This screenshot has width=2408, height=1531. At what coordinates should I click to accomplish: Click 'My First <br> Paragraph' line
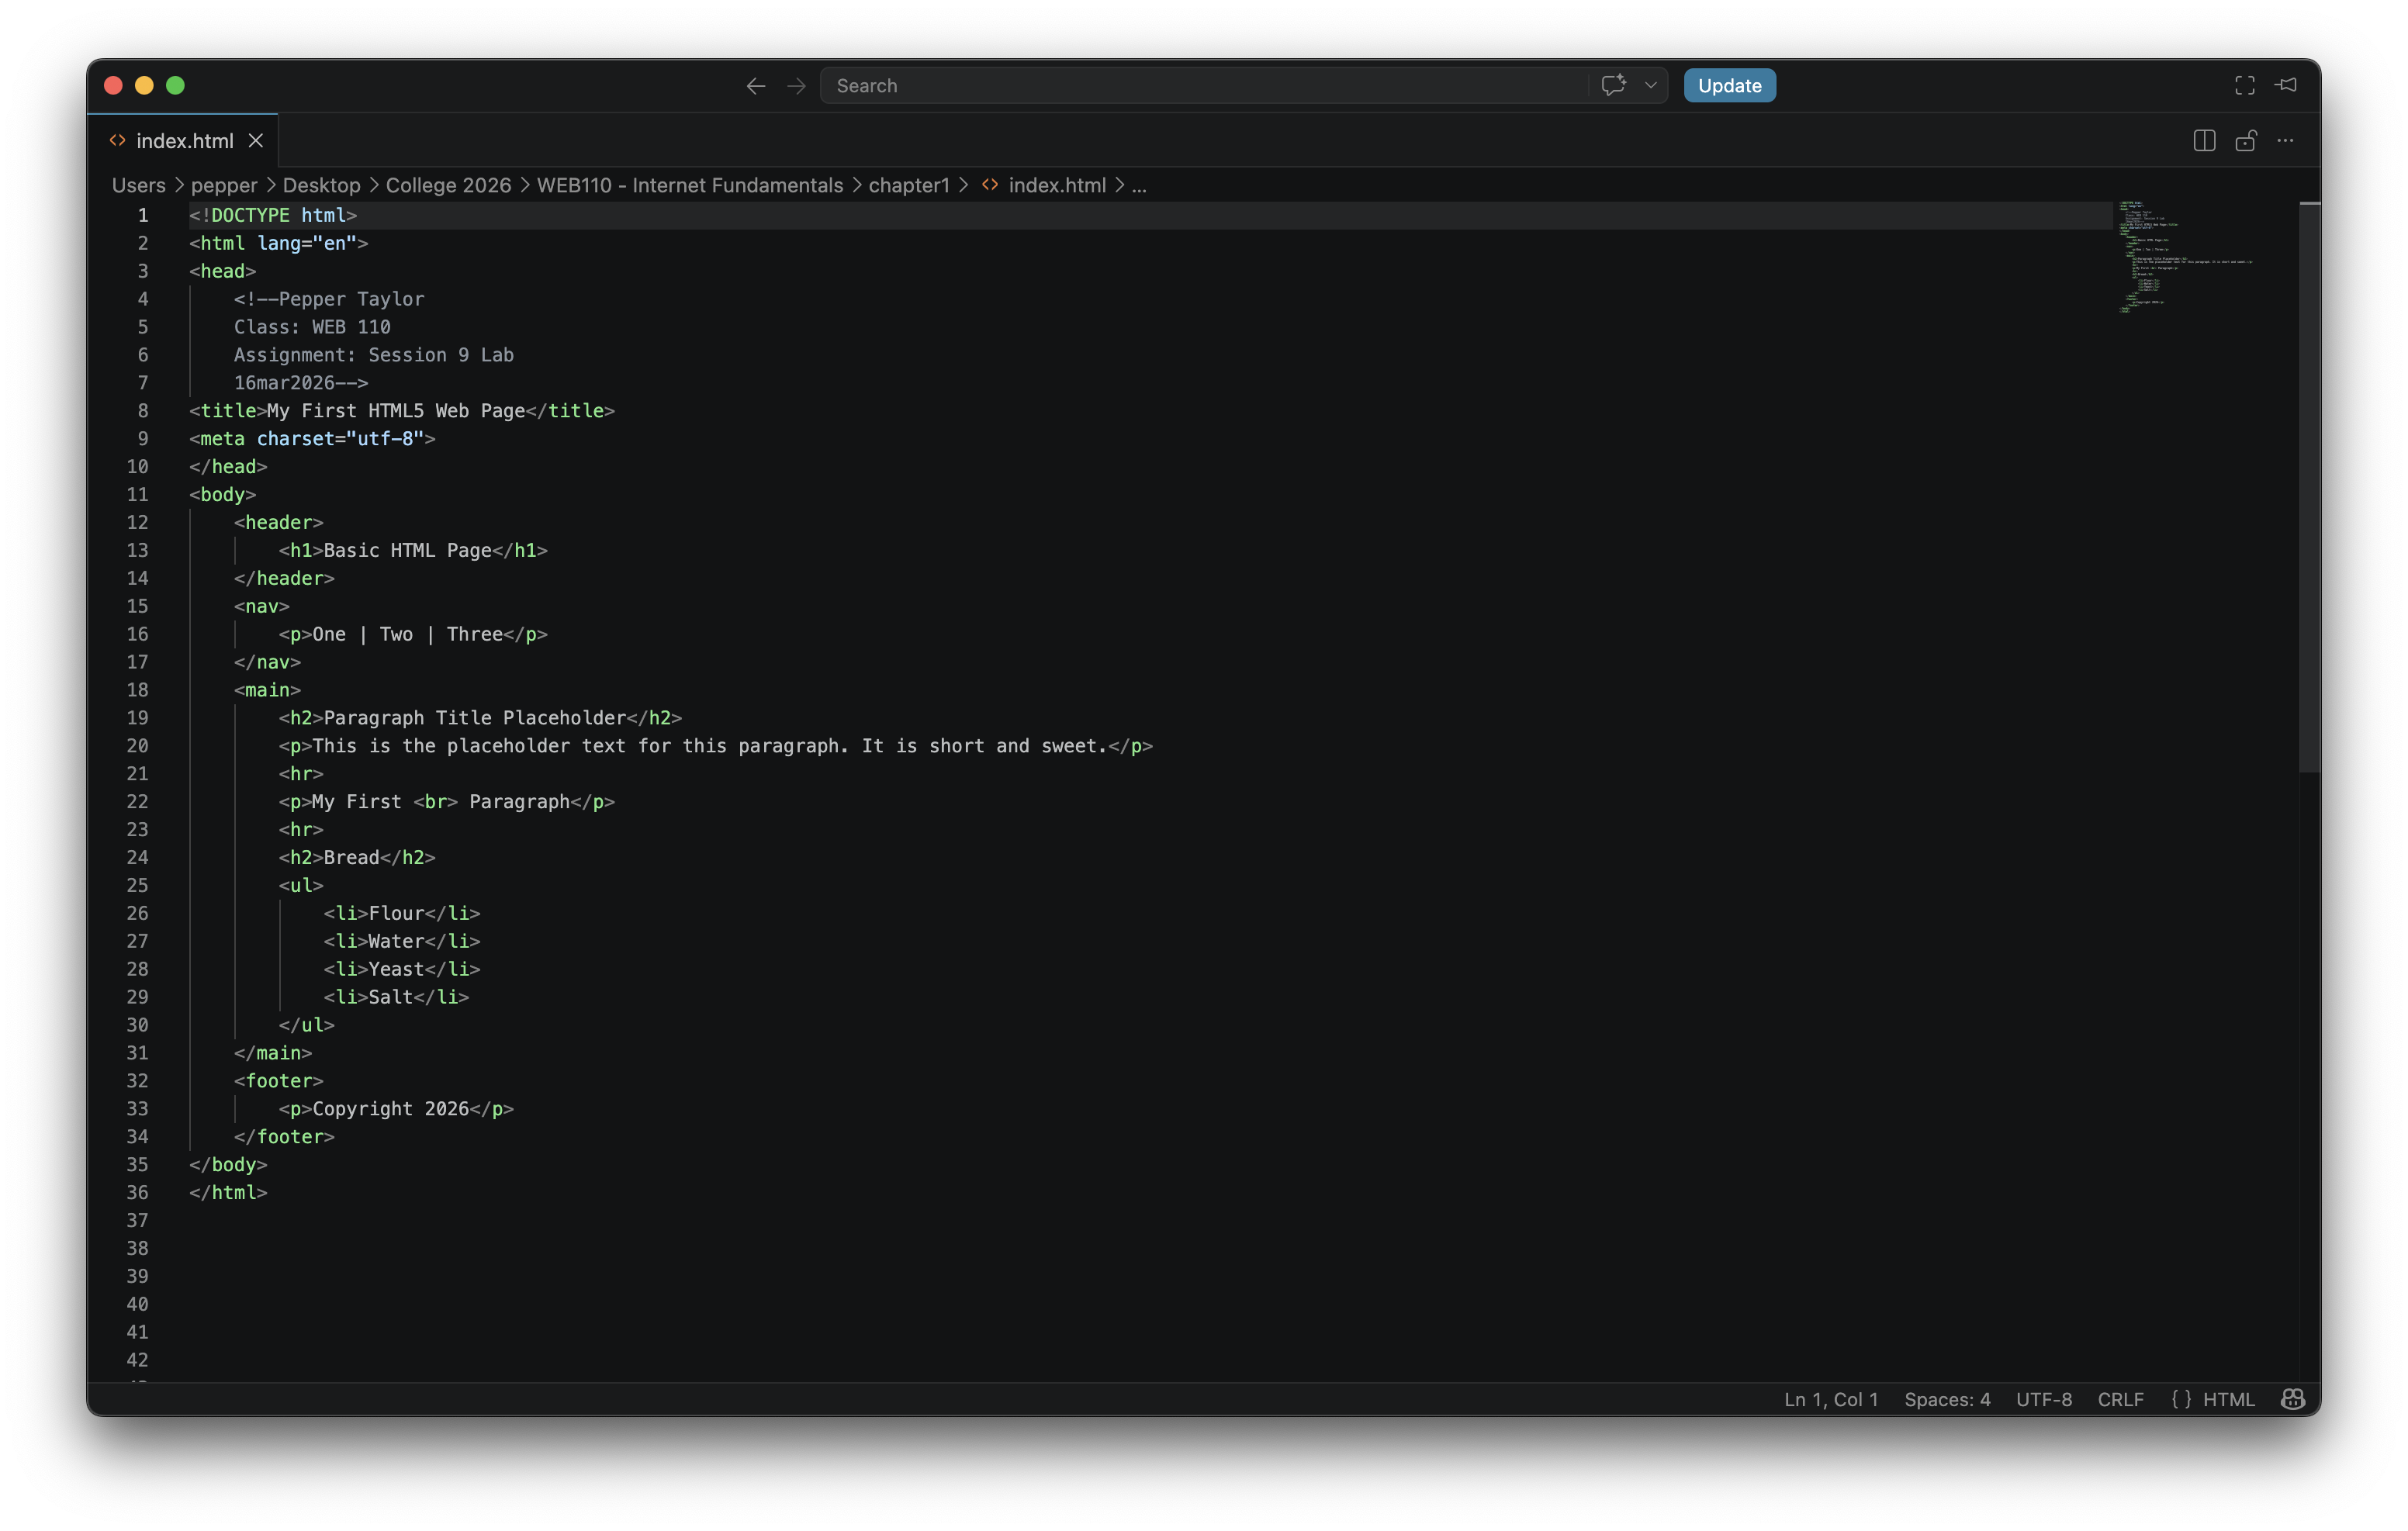tap(447, 802)
